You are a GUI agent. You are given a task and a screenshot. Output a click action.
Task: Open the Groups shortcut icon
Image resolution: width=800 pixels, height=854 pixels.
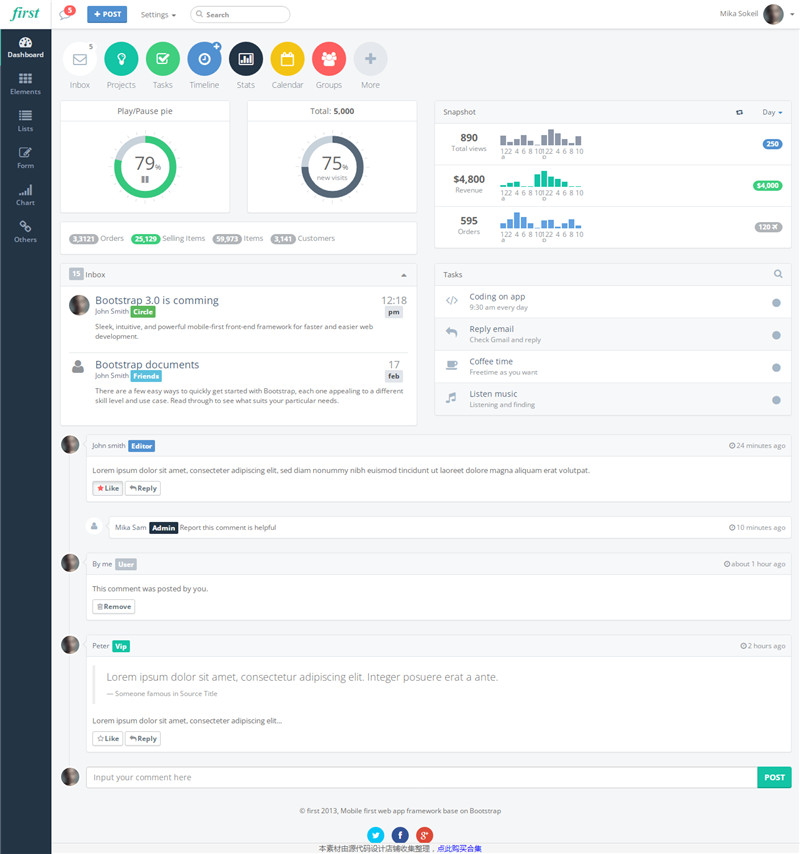329,59
